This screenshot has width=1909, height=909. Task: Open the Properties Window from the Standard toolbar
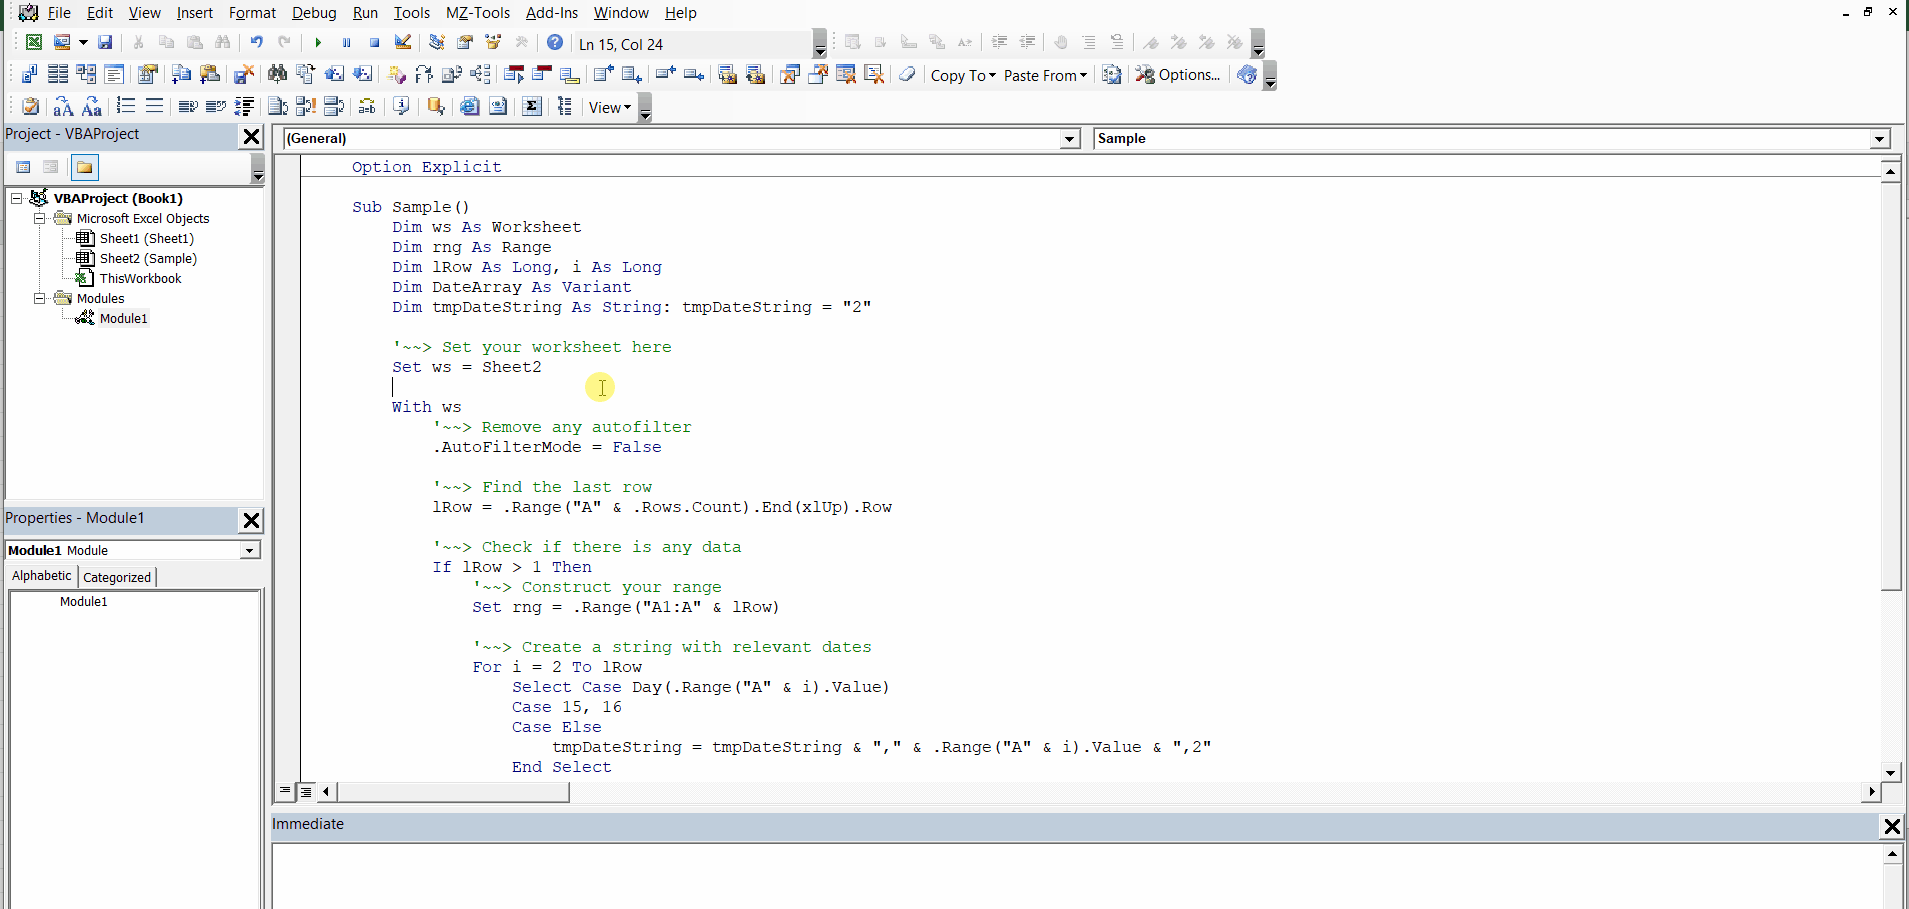click(x=465, y=42)
